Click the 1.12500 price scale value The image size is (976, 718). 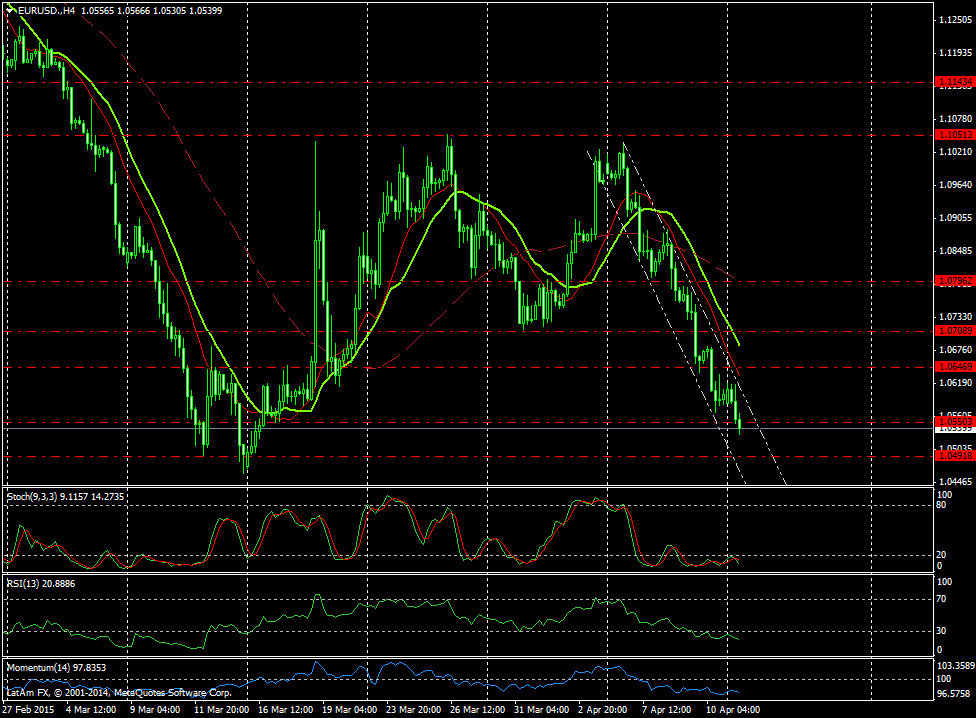[952, 20]
